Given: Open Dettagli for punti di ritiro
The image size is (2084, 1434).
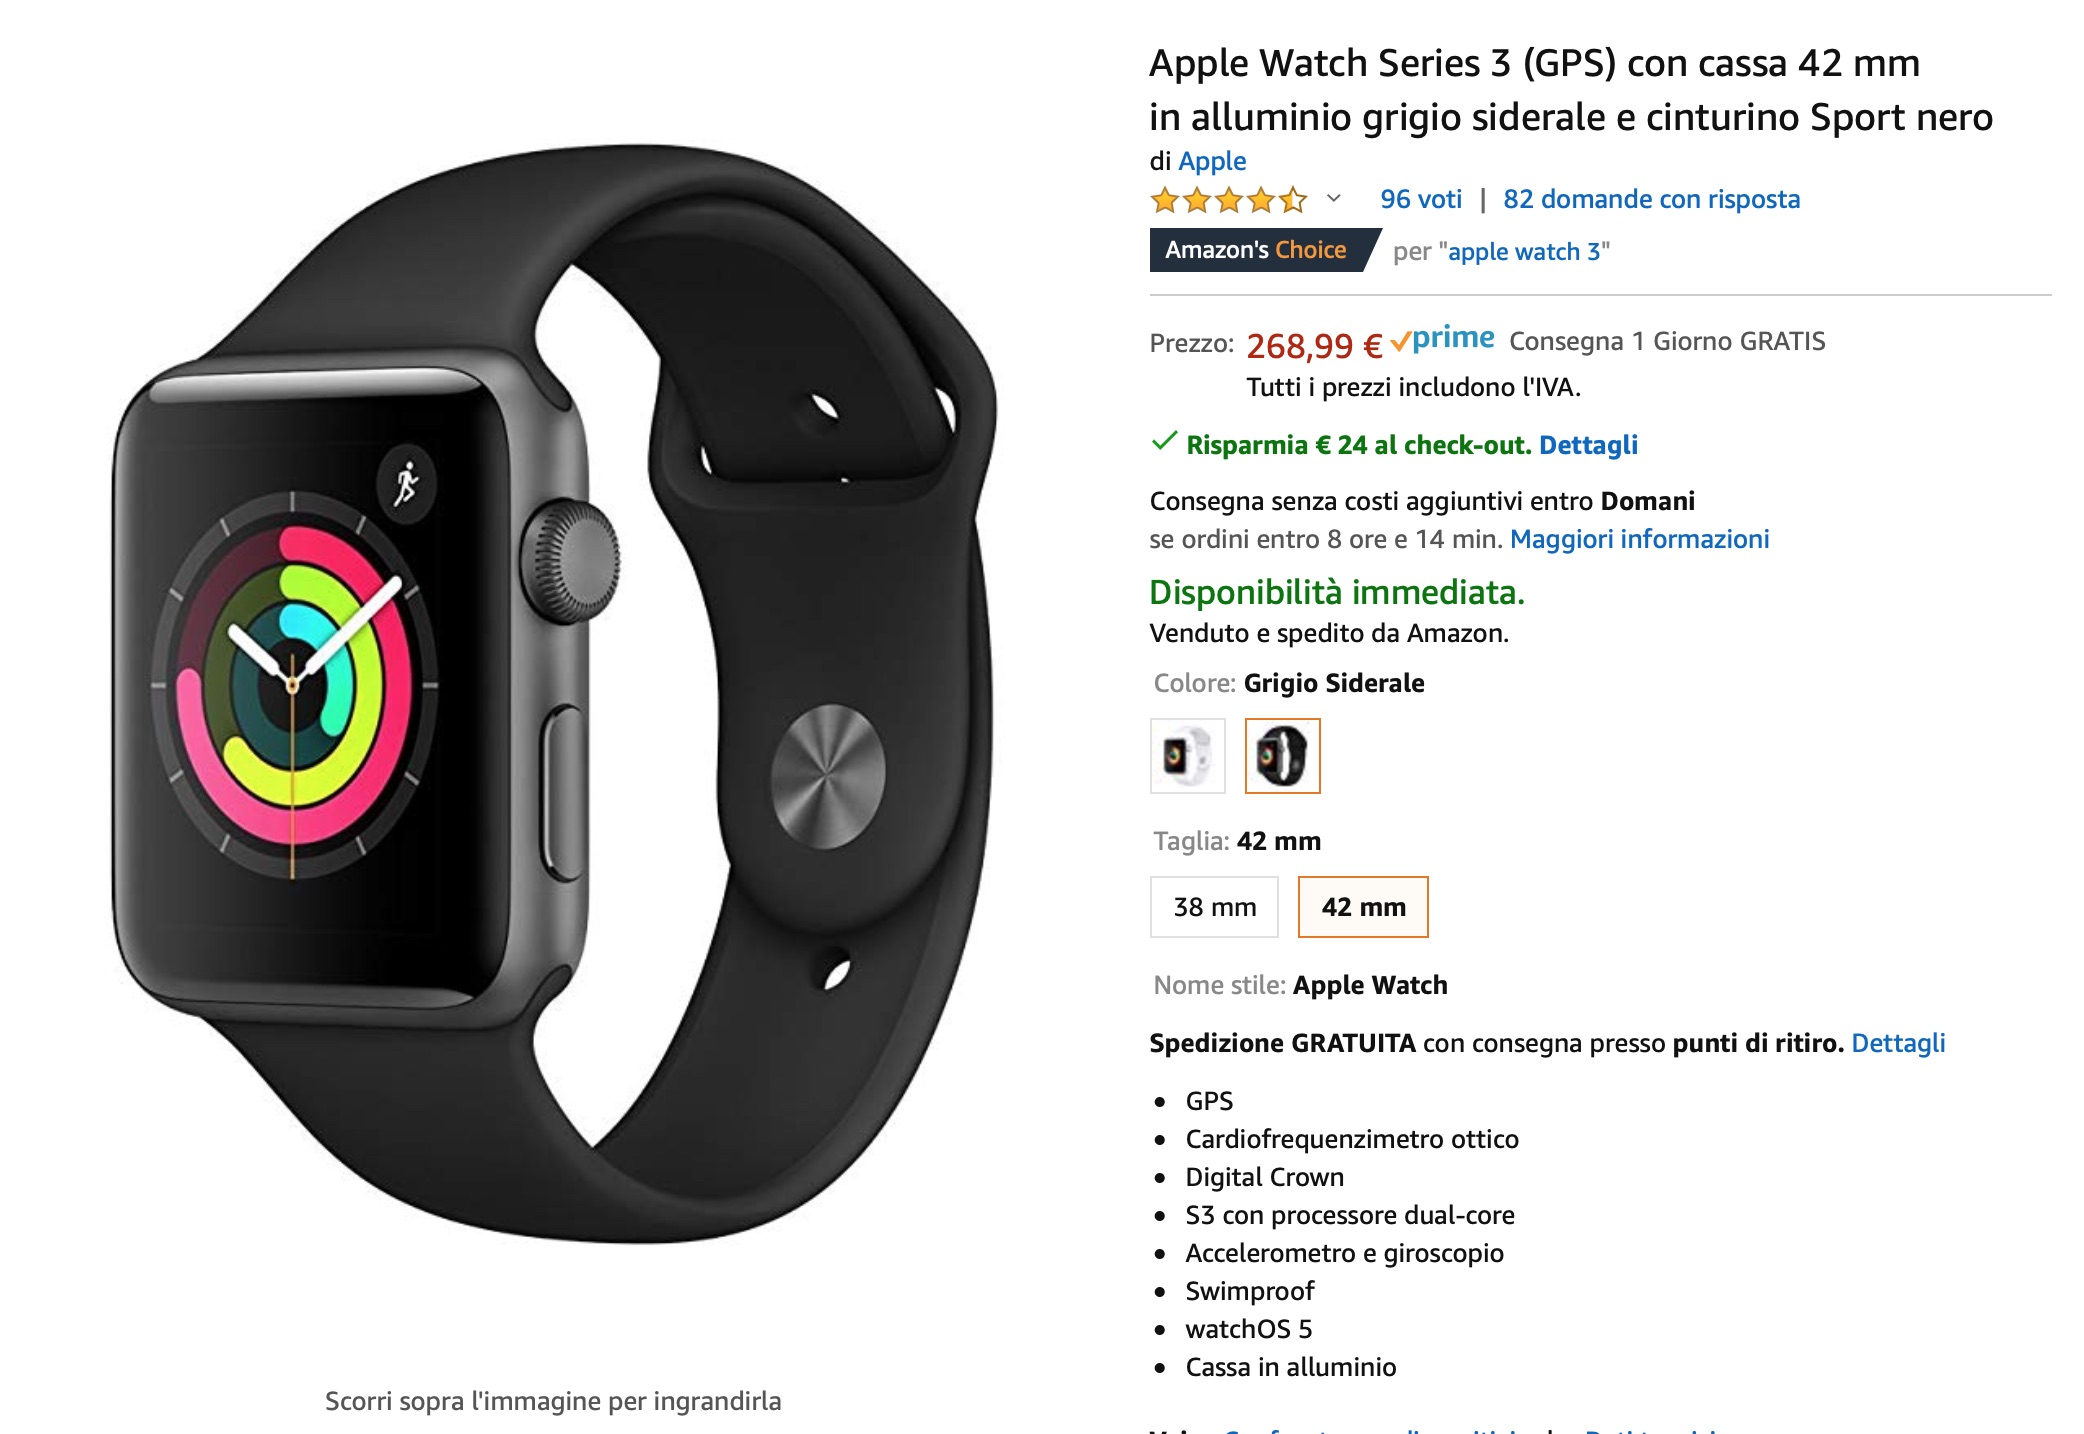Looking at the screenshot, I should tap(1898, 1043).
